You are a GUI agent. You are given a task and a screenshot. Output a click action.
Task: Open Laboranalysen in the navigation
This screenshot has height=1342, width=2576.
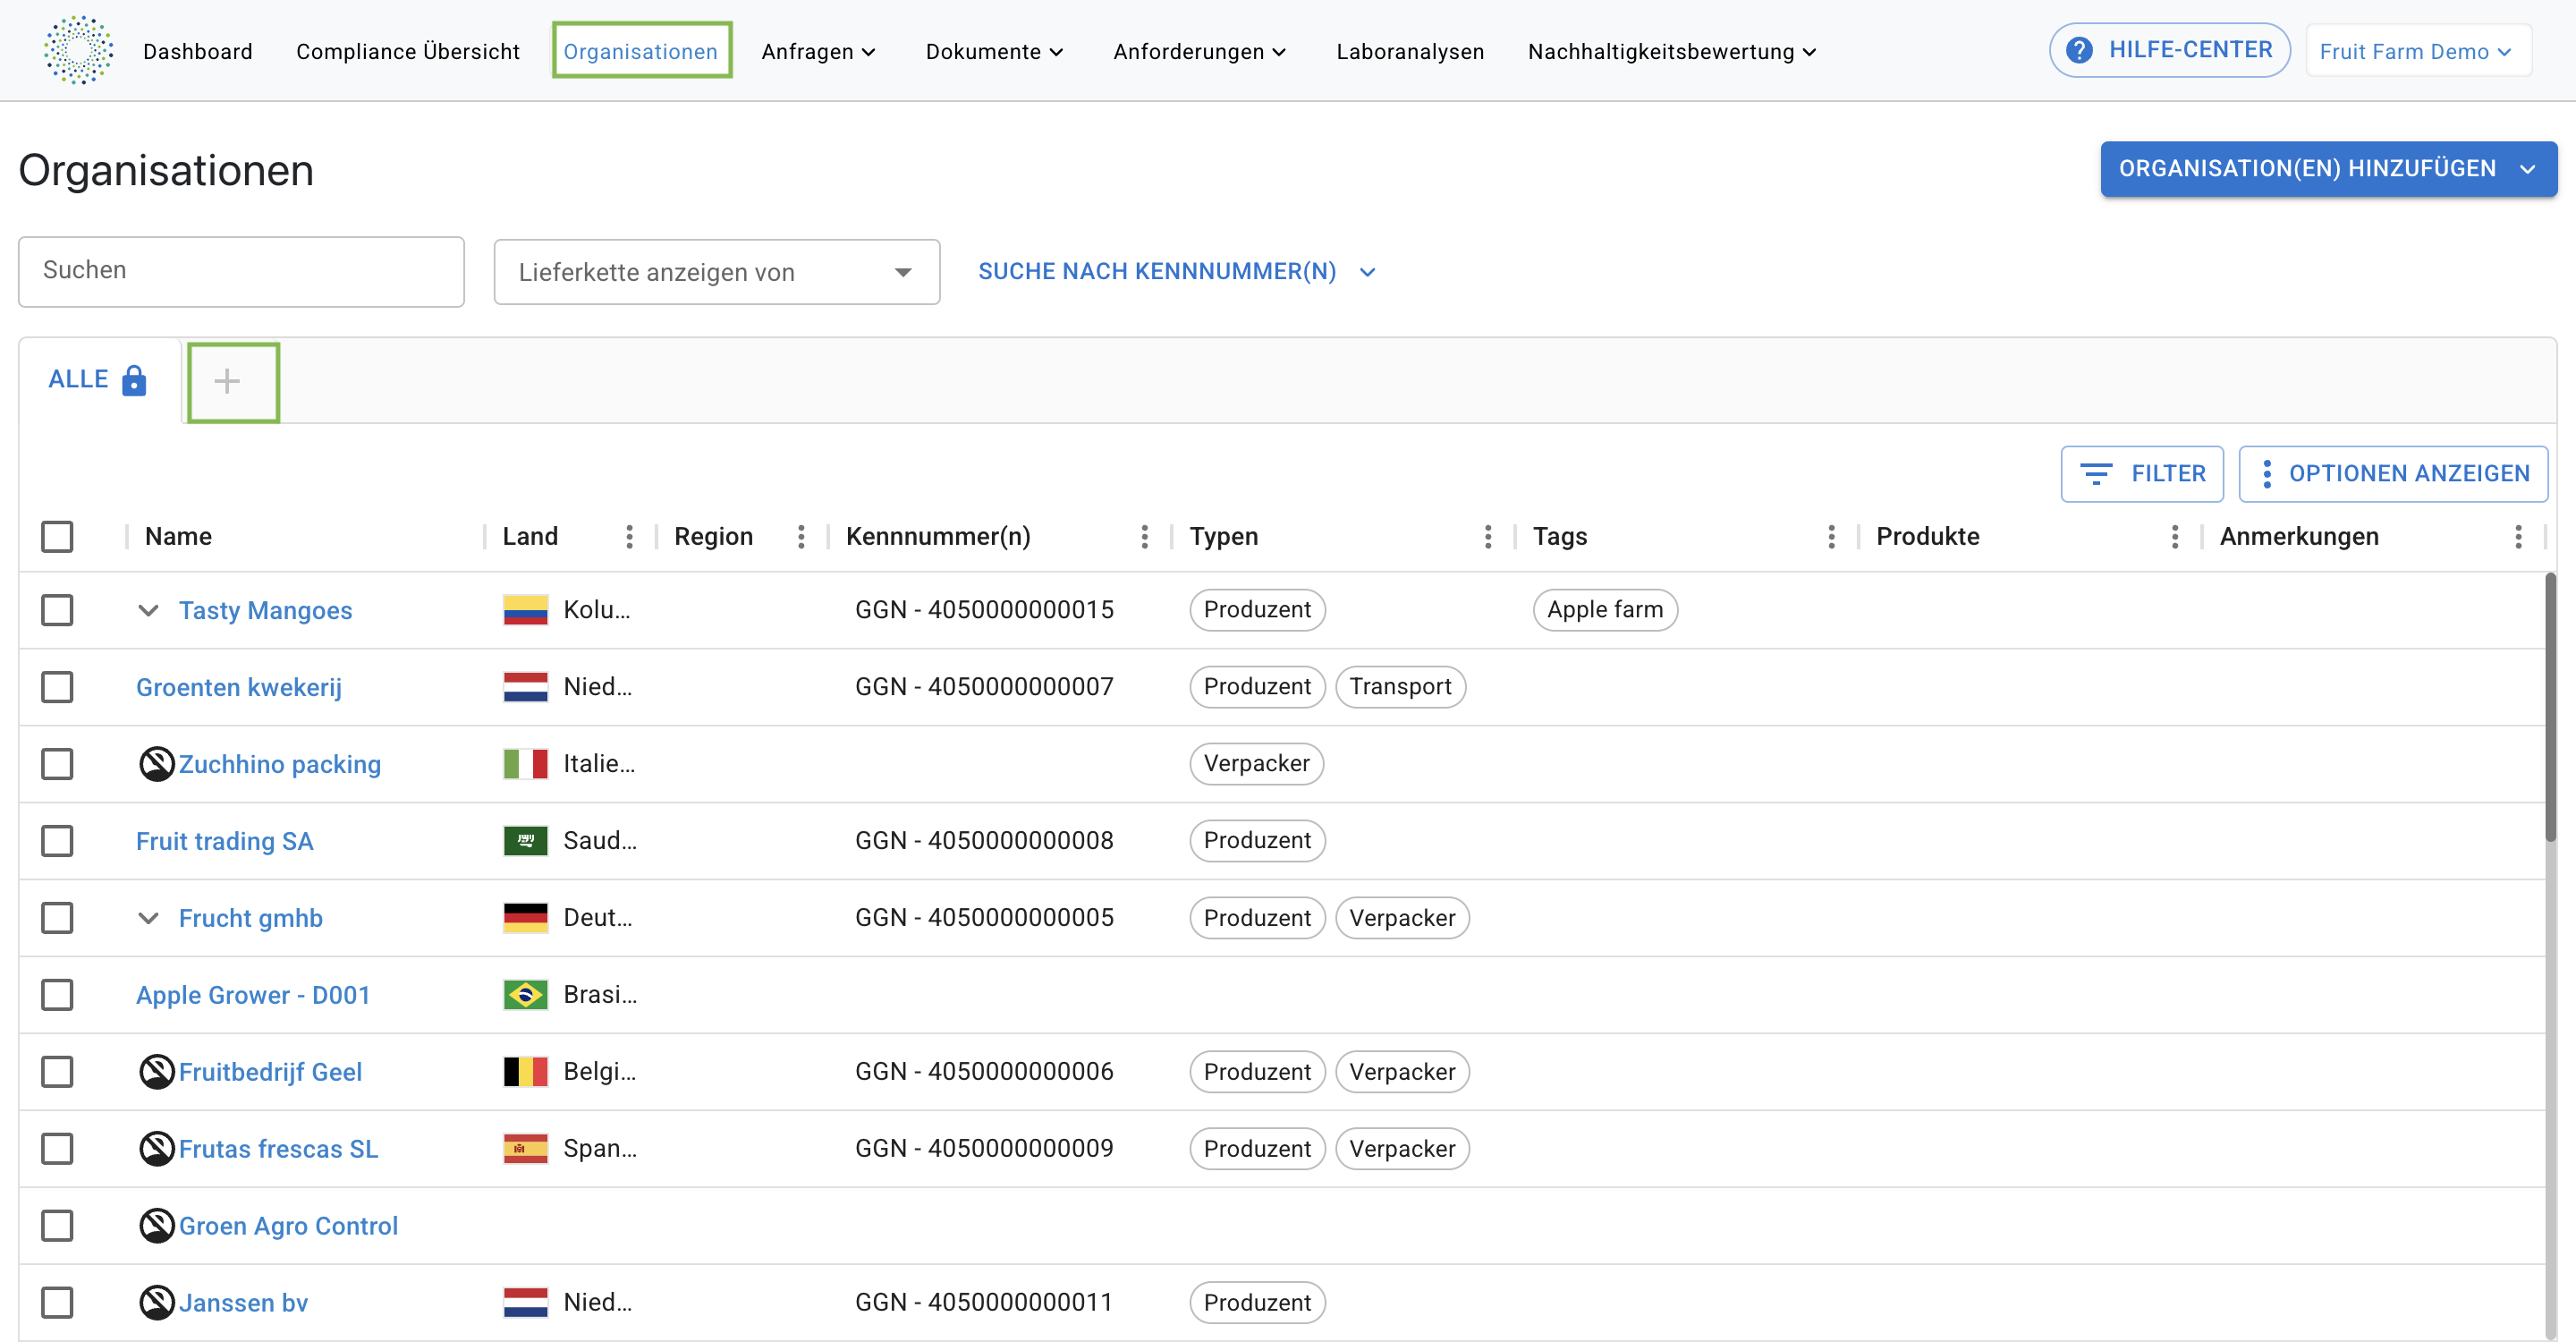tap(1410, 51)
